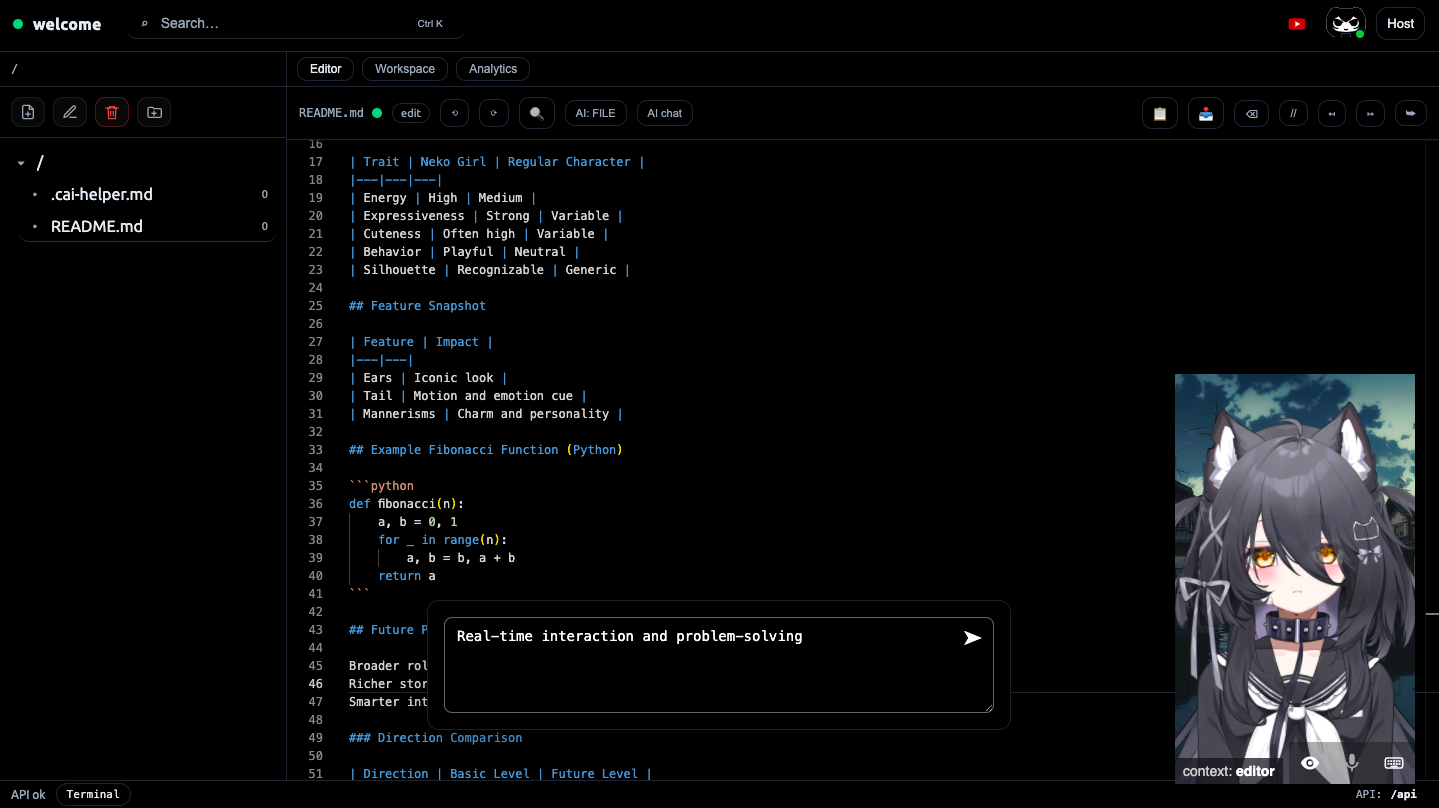Click the '| Mannerisms | Charm and personality |' row

486,414
